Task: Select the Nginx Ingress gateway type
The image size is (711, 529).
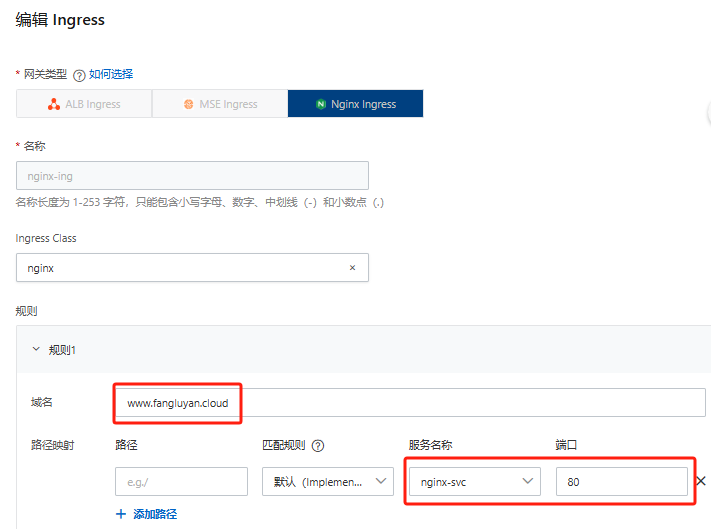Action: coord(356,104)
